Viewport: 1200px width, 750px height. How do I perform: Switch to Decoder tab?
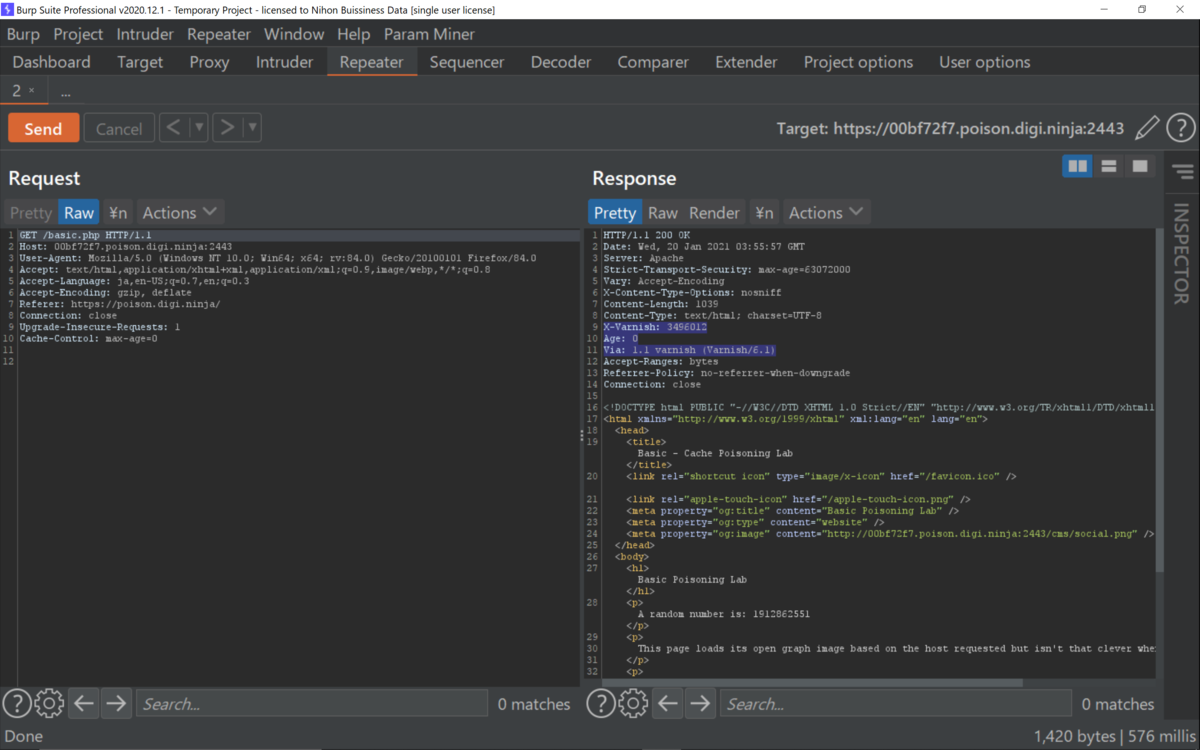point(561,62)
